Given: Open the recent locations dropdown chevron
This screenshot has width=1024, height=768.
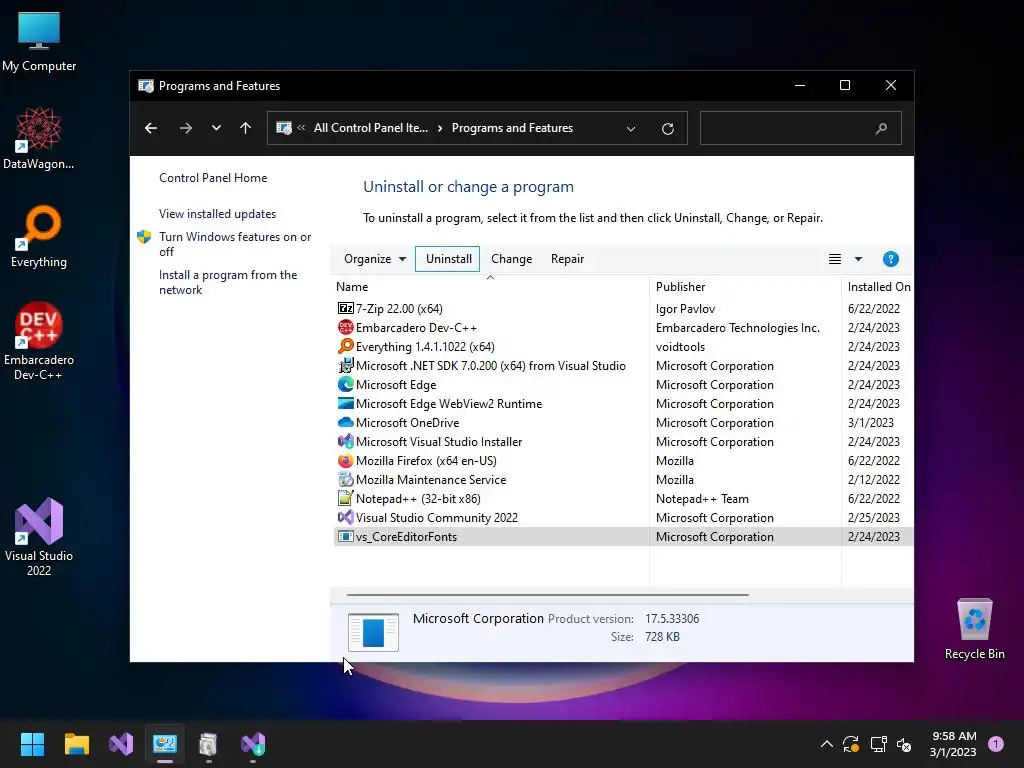Looking at the screenshot, I should pos(216,128).
